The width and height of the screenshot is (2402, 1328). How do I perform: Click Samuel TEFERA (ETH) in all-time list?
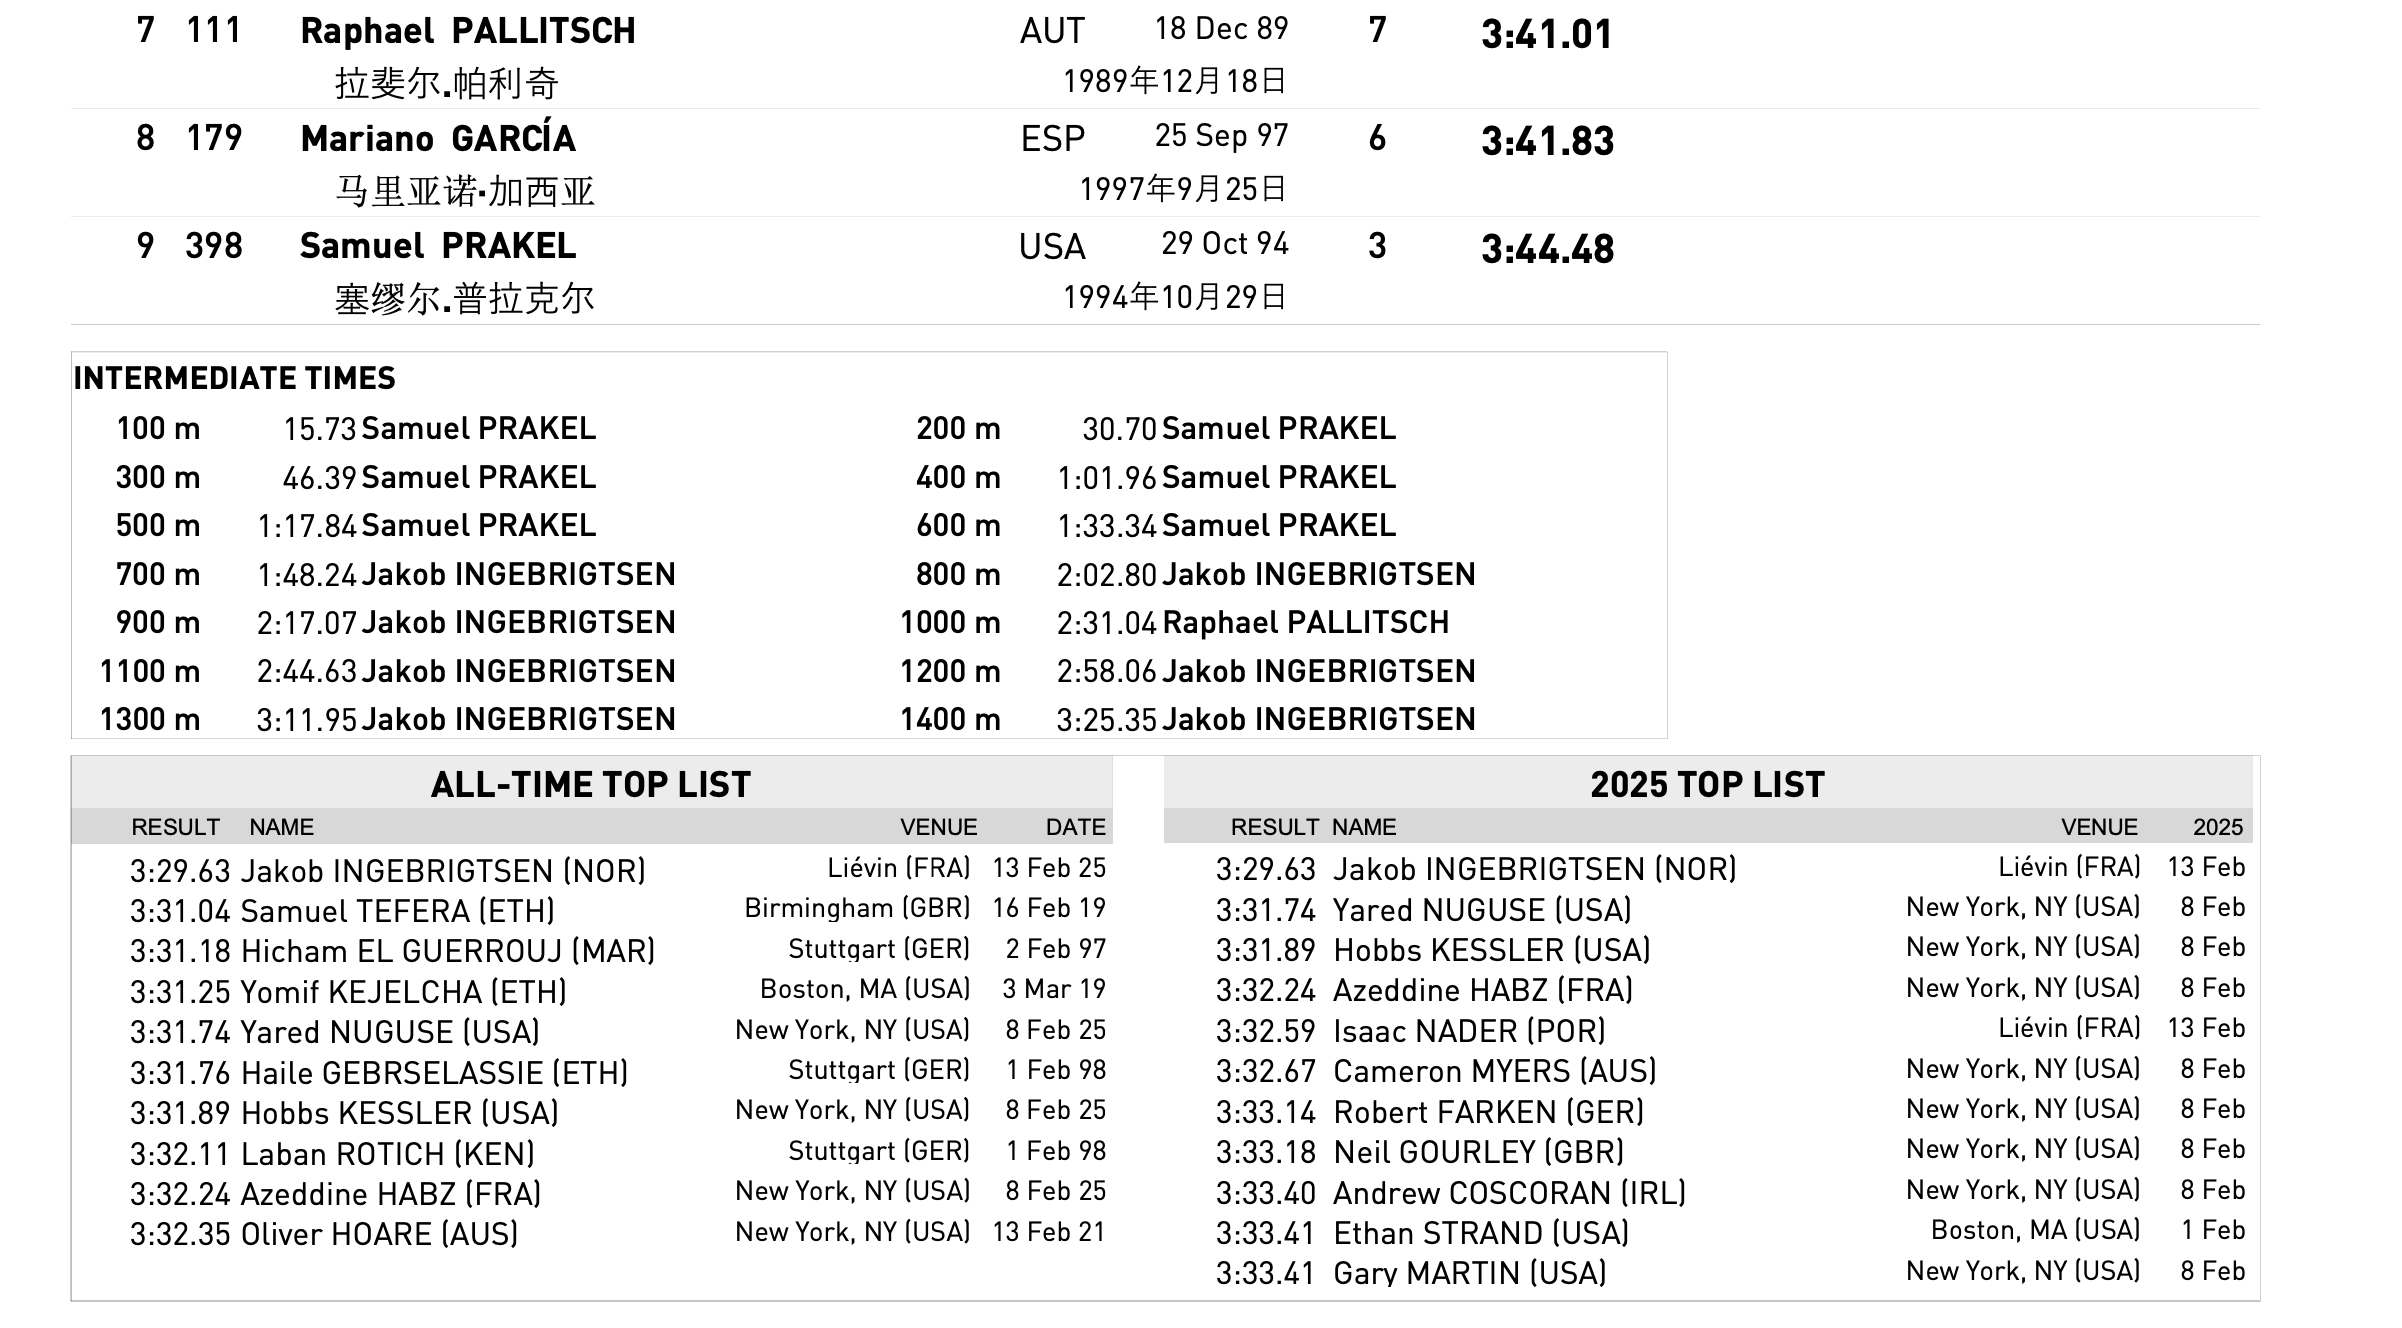397,911
